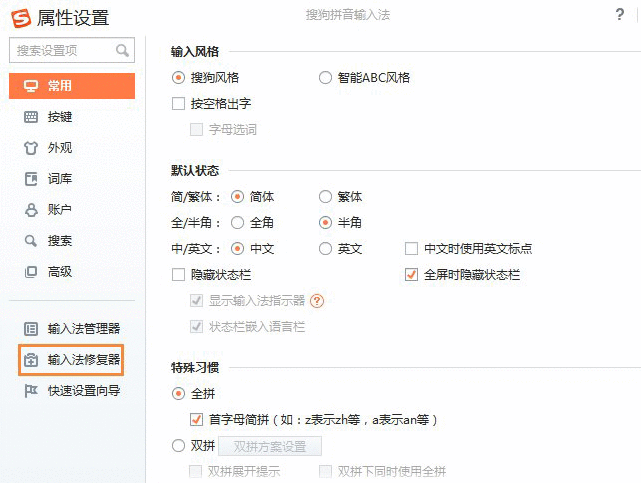This screenshot has width=641, height=483.
Task: Click the dictionary icon beside 词库
Action: coord(31,179)
